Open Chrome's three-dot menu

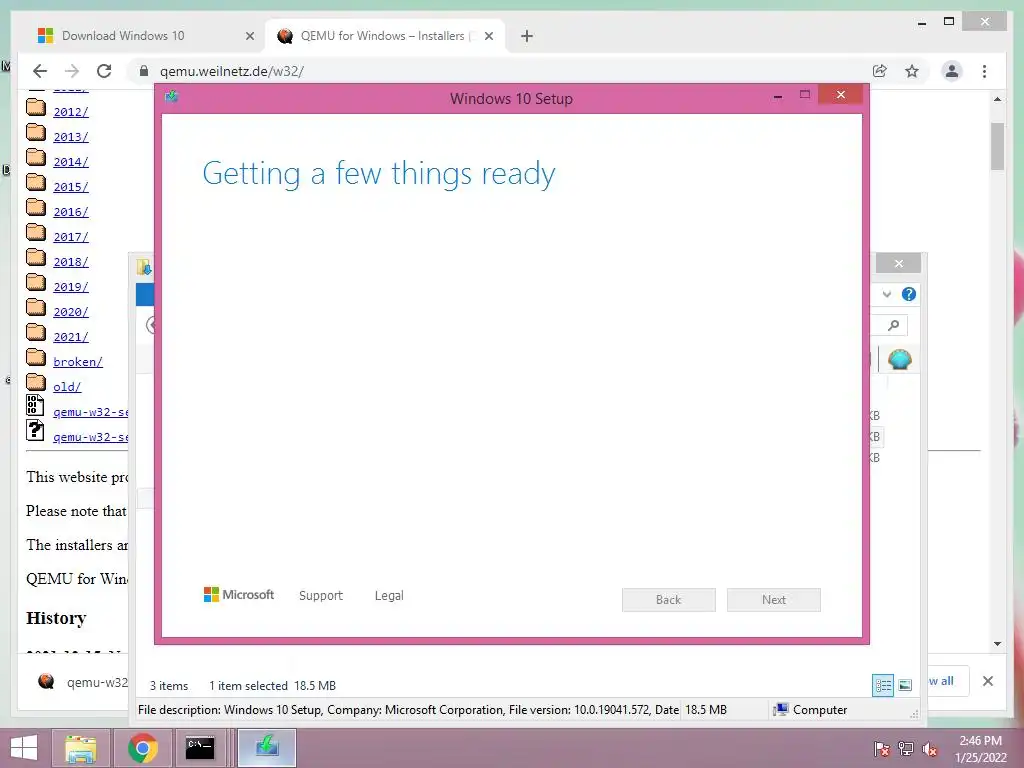pyautogui.click(x=984, y=71)
